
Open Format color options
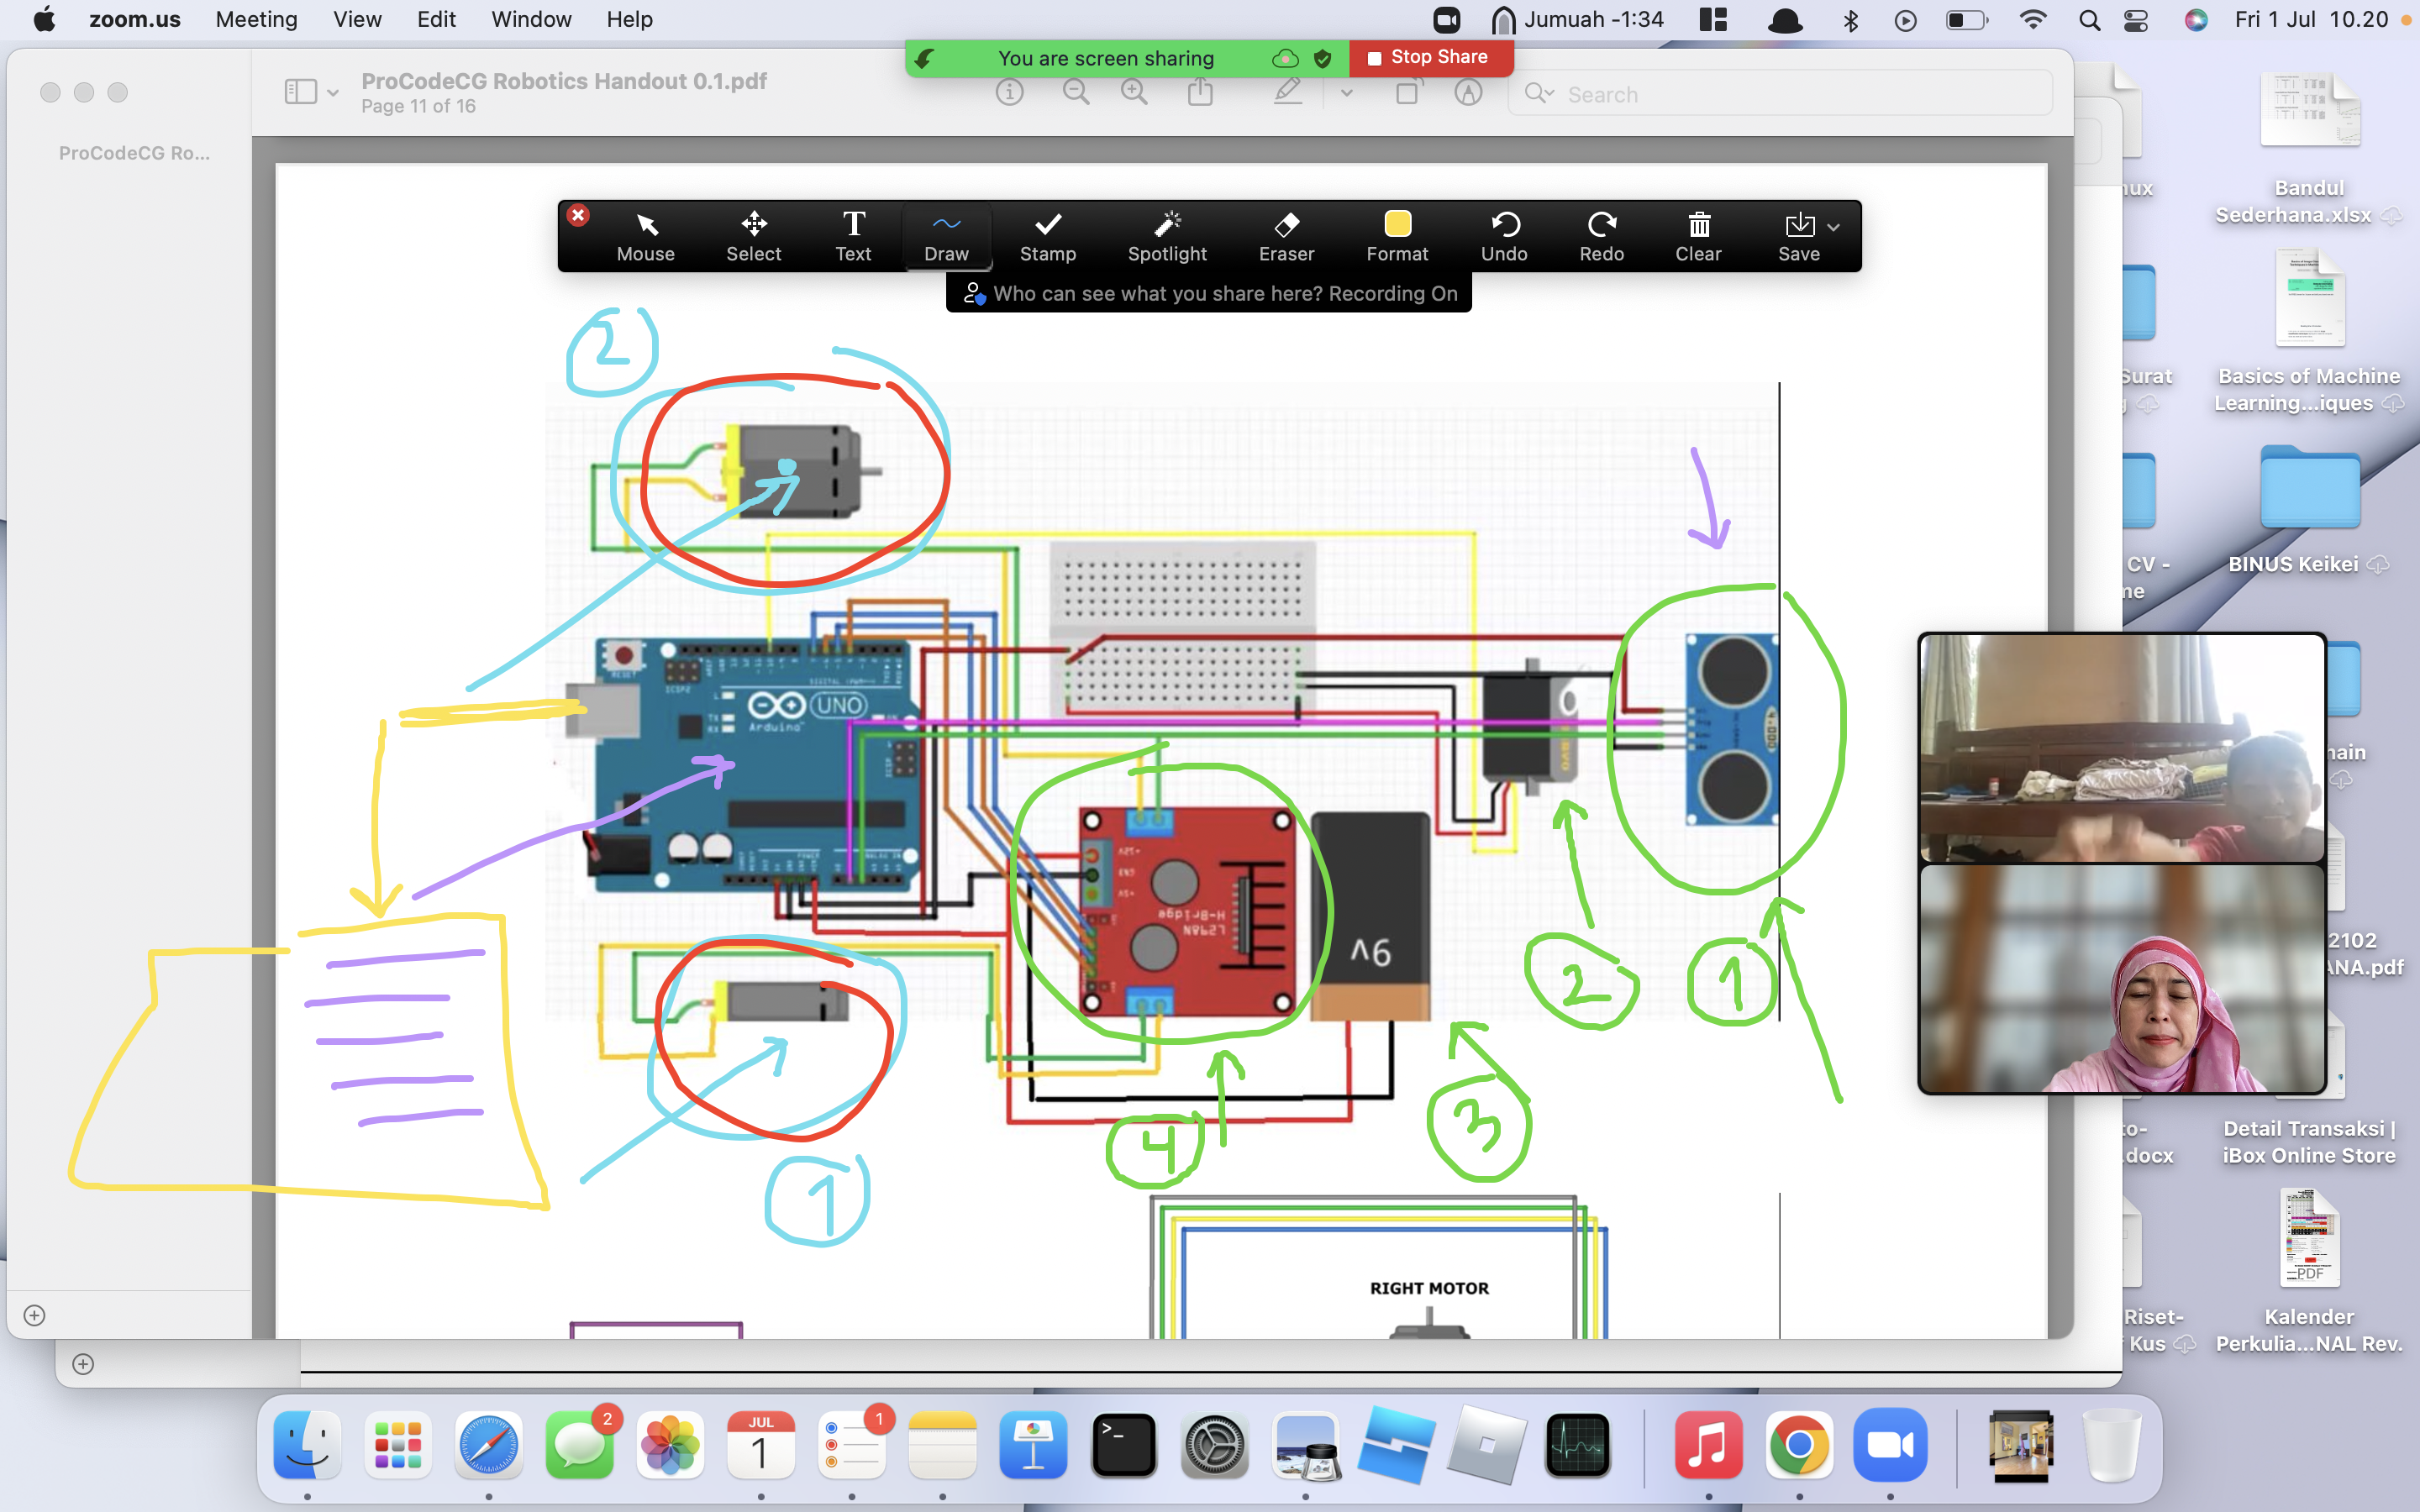1397,237
